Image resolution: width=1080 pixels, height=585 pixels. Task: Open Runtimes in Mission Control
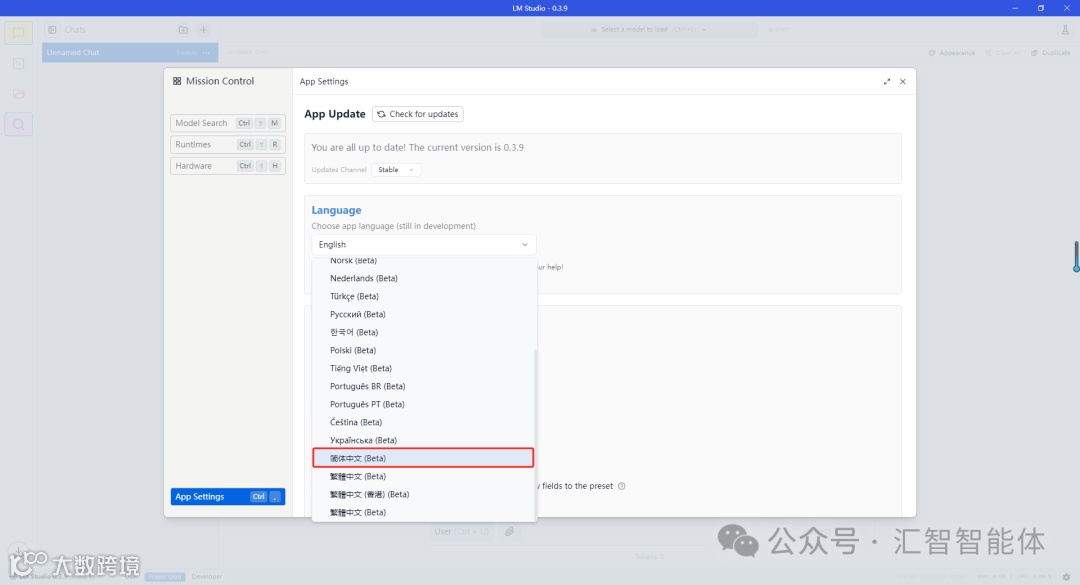point(228,145)
